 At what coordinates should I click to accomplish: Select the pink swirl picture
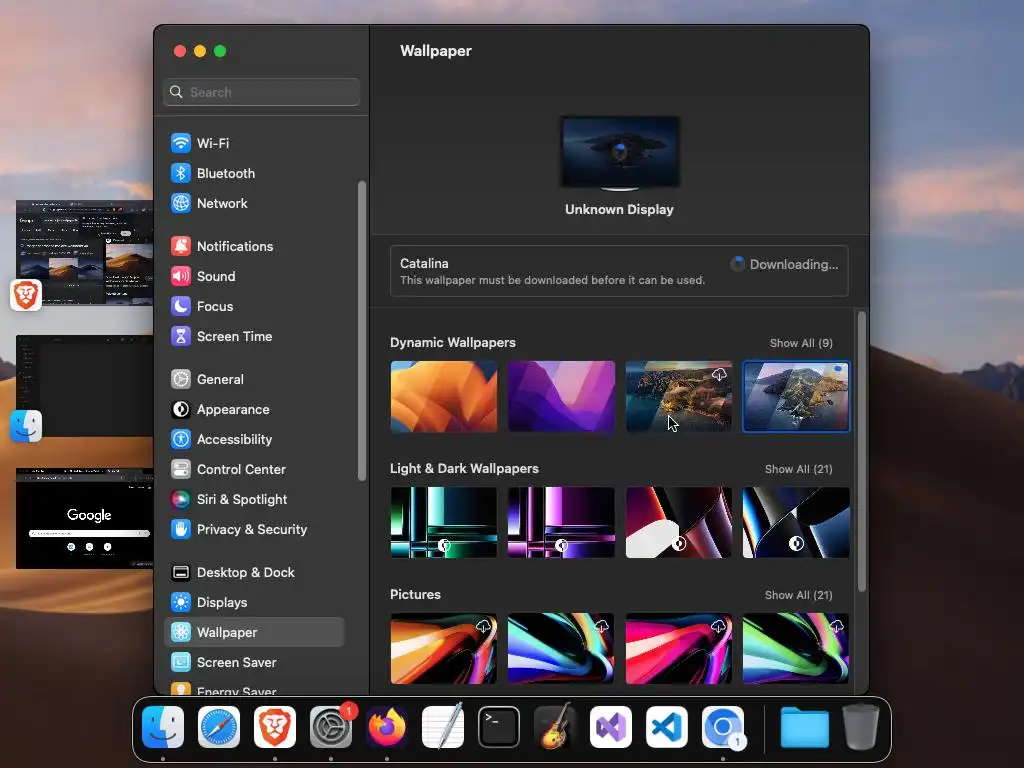point(679,648)
